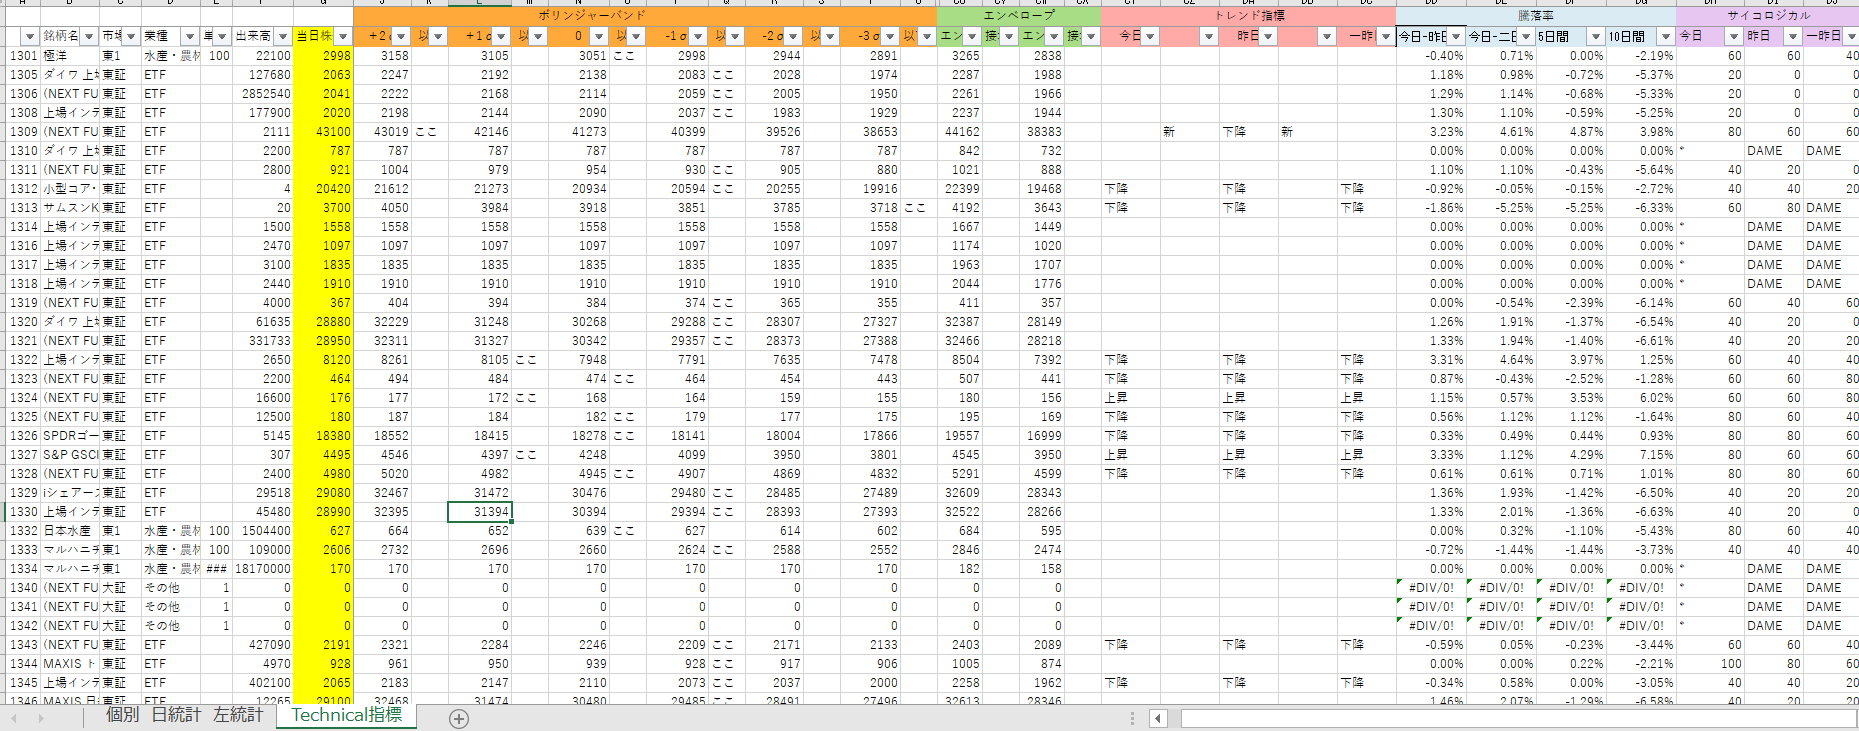
Task: Select the Technical指標 sheet tab
Action: (346, 715)
